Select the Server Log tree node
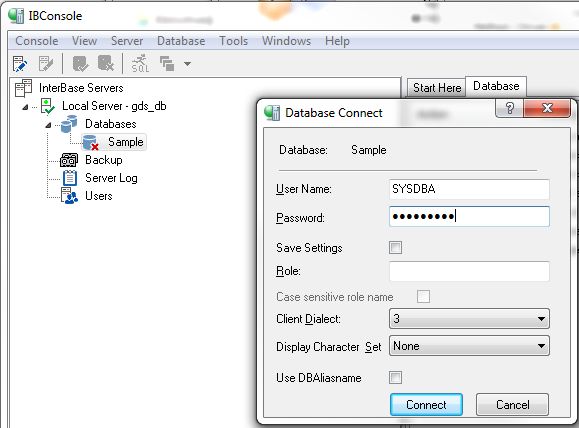The height and width of the screenshot is (428, 579). pos(111,178)
